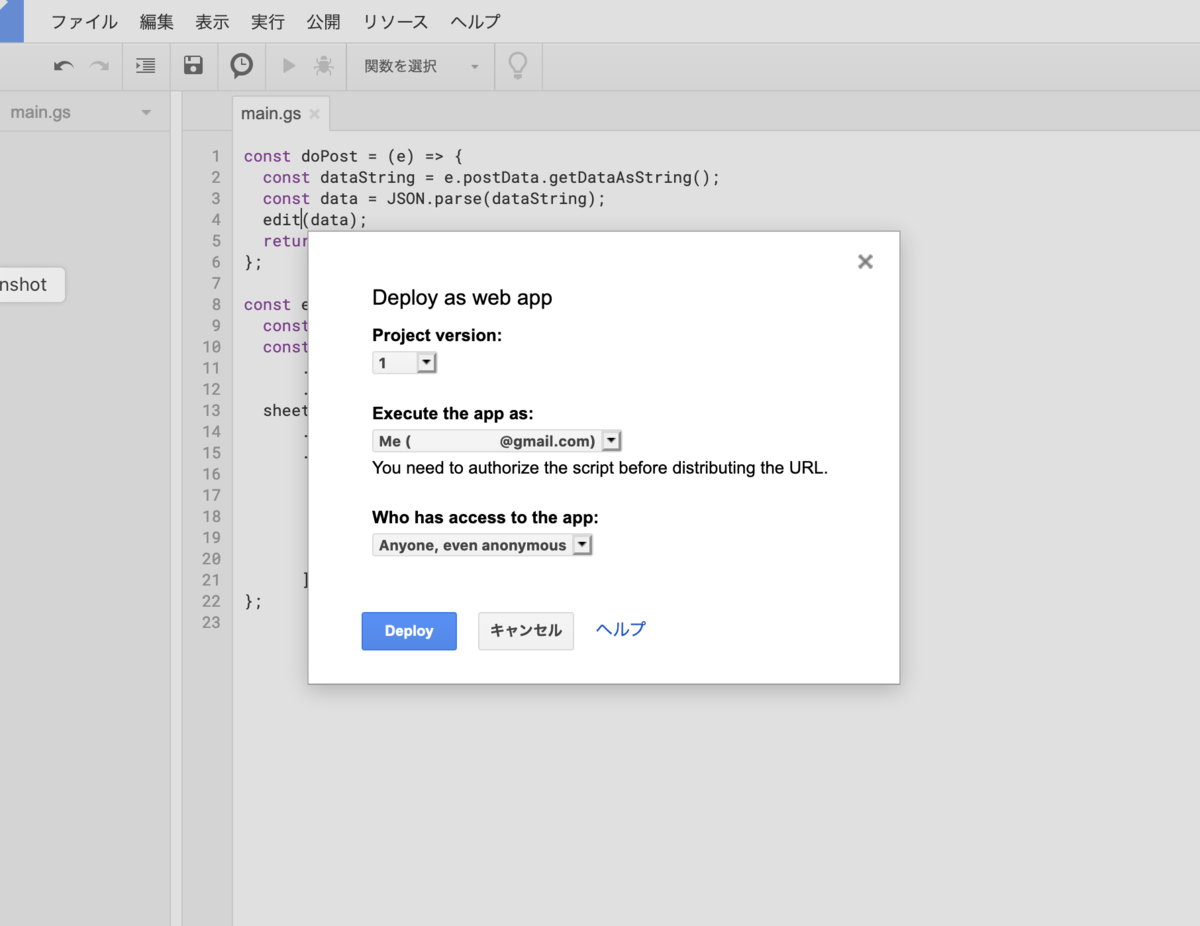The image size is (1200, 926).
Task: Click the Undo icon in the toolbar
Action: (62, 66)
